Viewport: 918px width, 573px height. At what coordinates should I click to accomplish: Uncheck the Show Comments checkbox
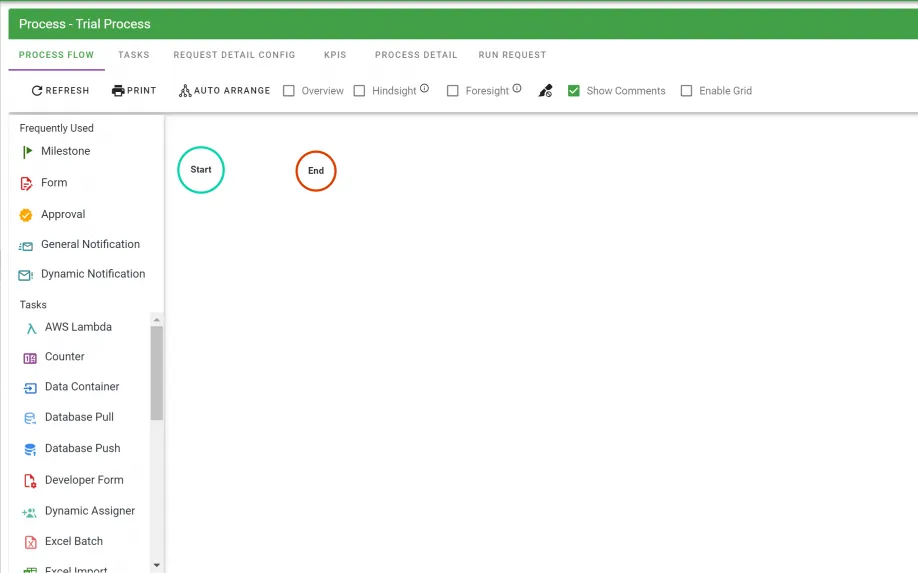[574, 91]
